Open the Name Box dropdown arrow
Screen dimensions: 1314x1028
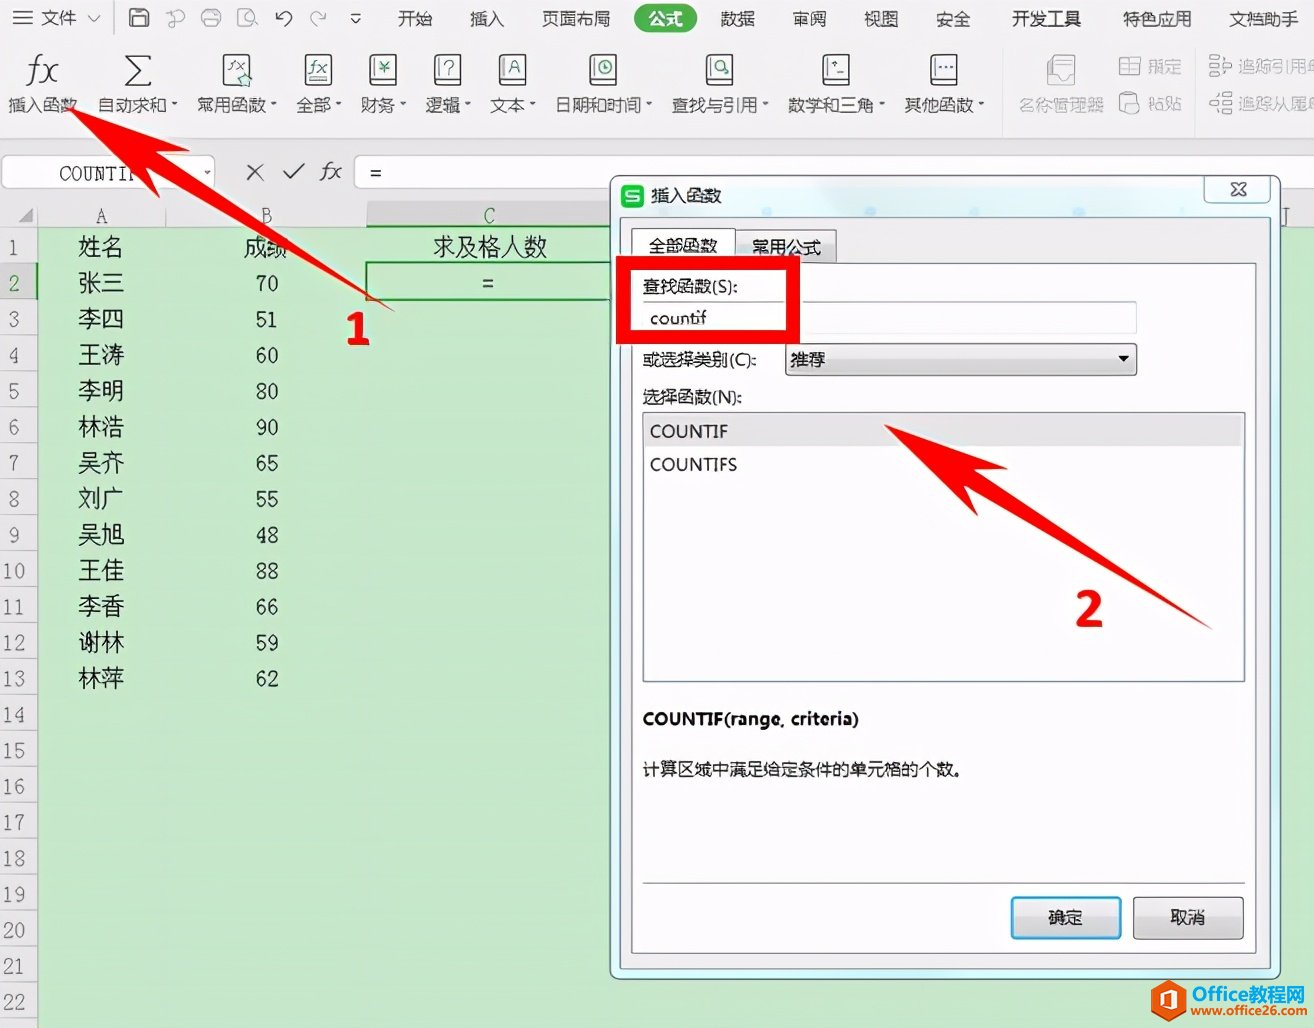207,172
